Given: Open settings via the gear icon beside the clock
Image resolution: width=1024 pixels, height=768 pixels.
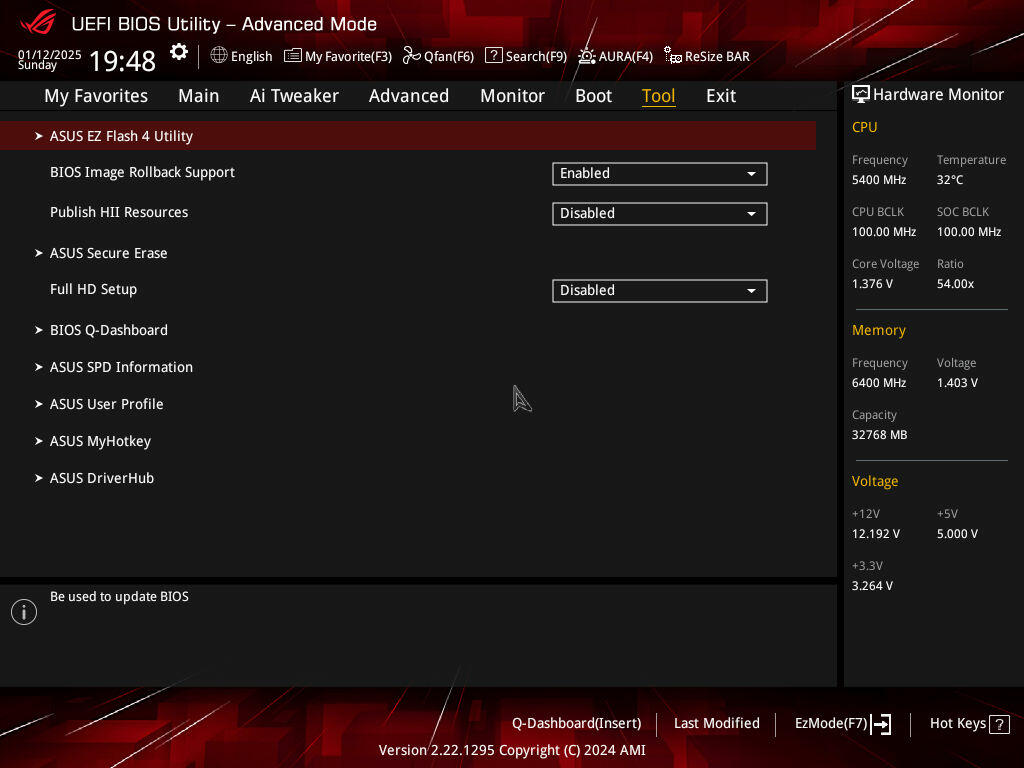Looking at the screenshot, I should click(x=179, y=52).
